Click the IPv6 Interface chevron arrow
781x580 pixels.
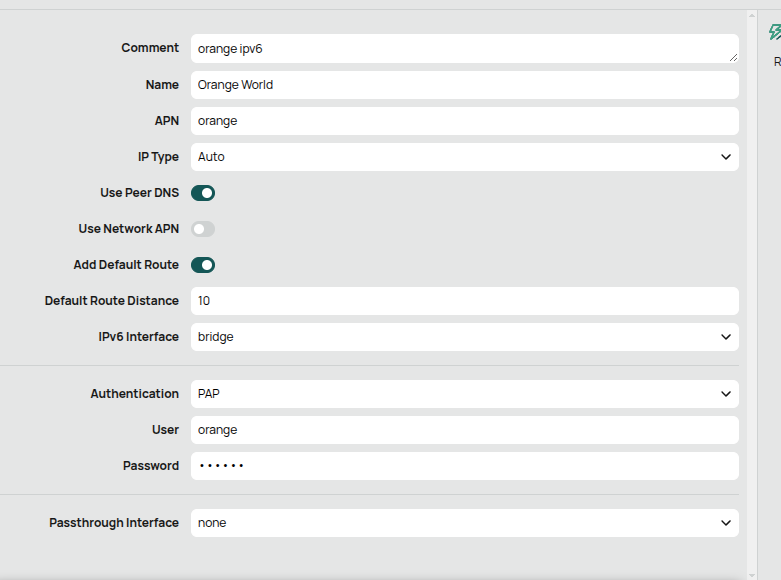tap(726, 337)
